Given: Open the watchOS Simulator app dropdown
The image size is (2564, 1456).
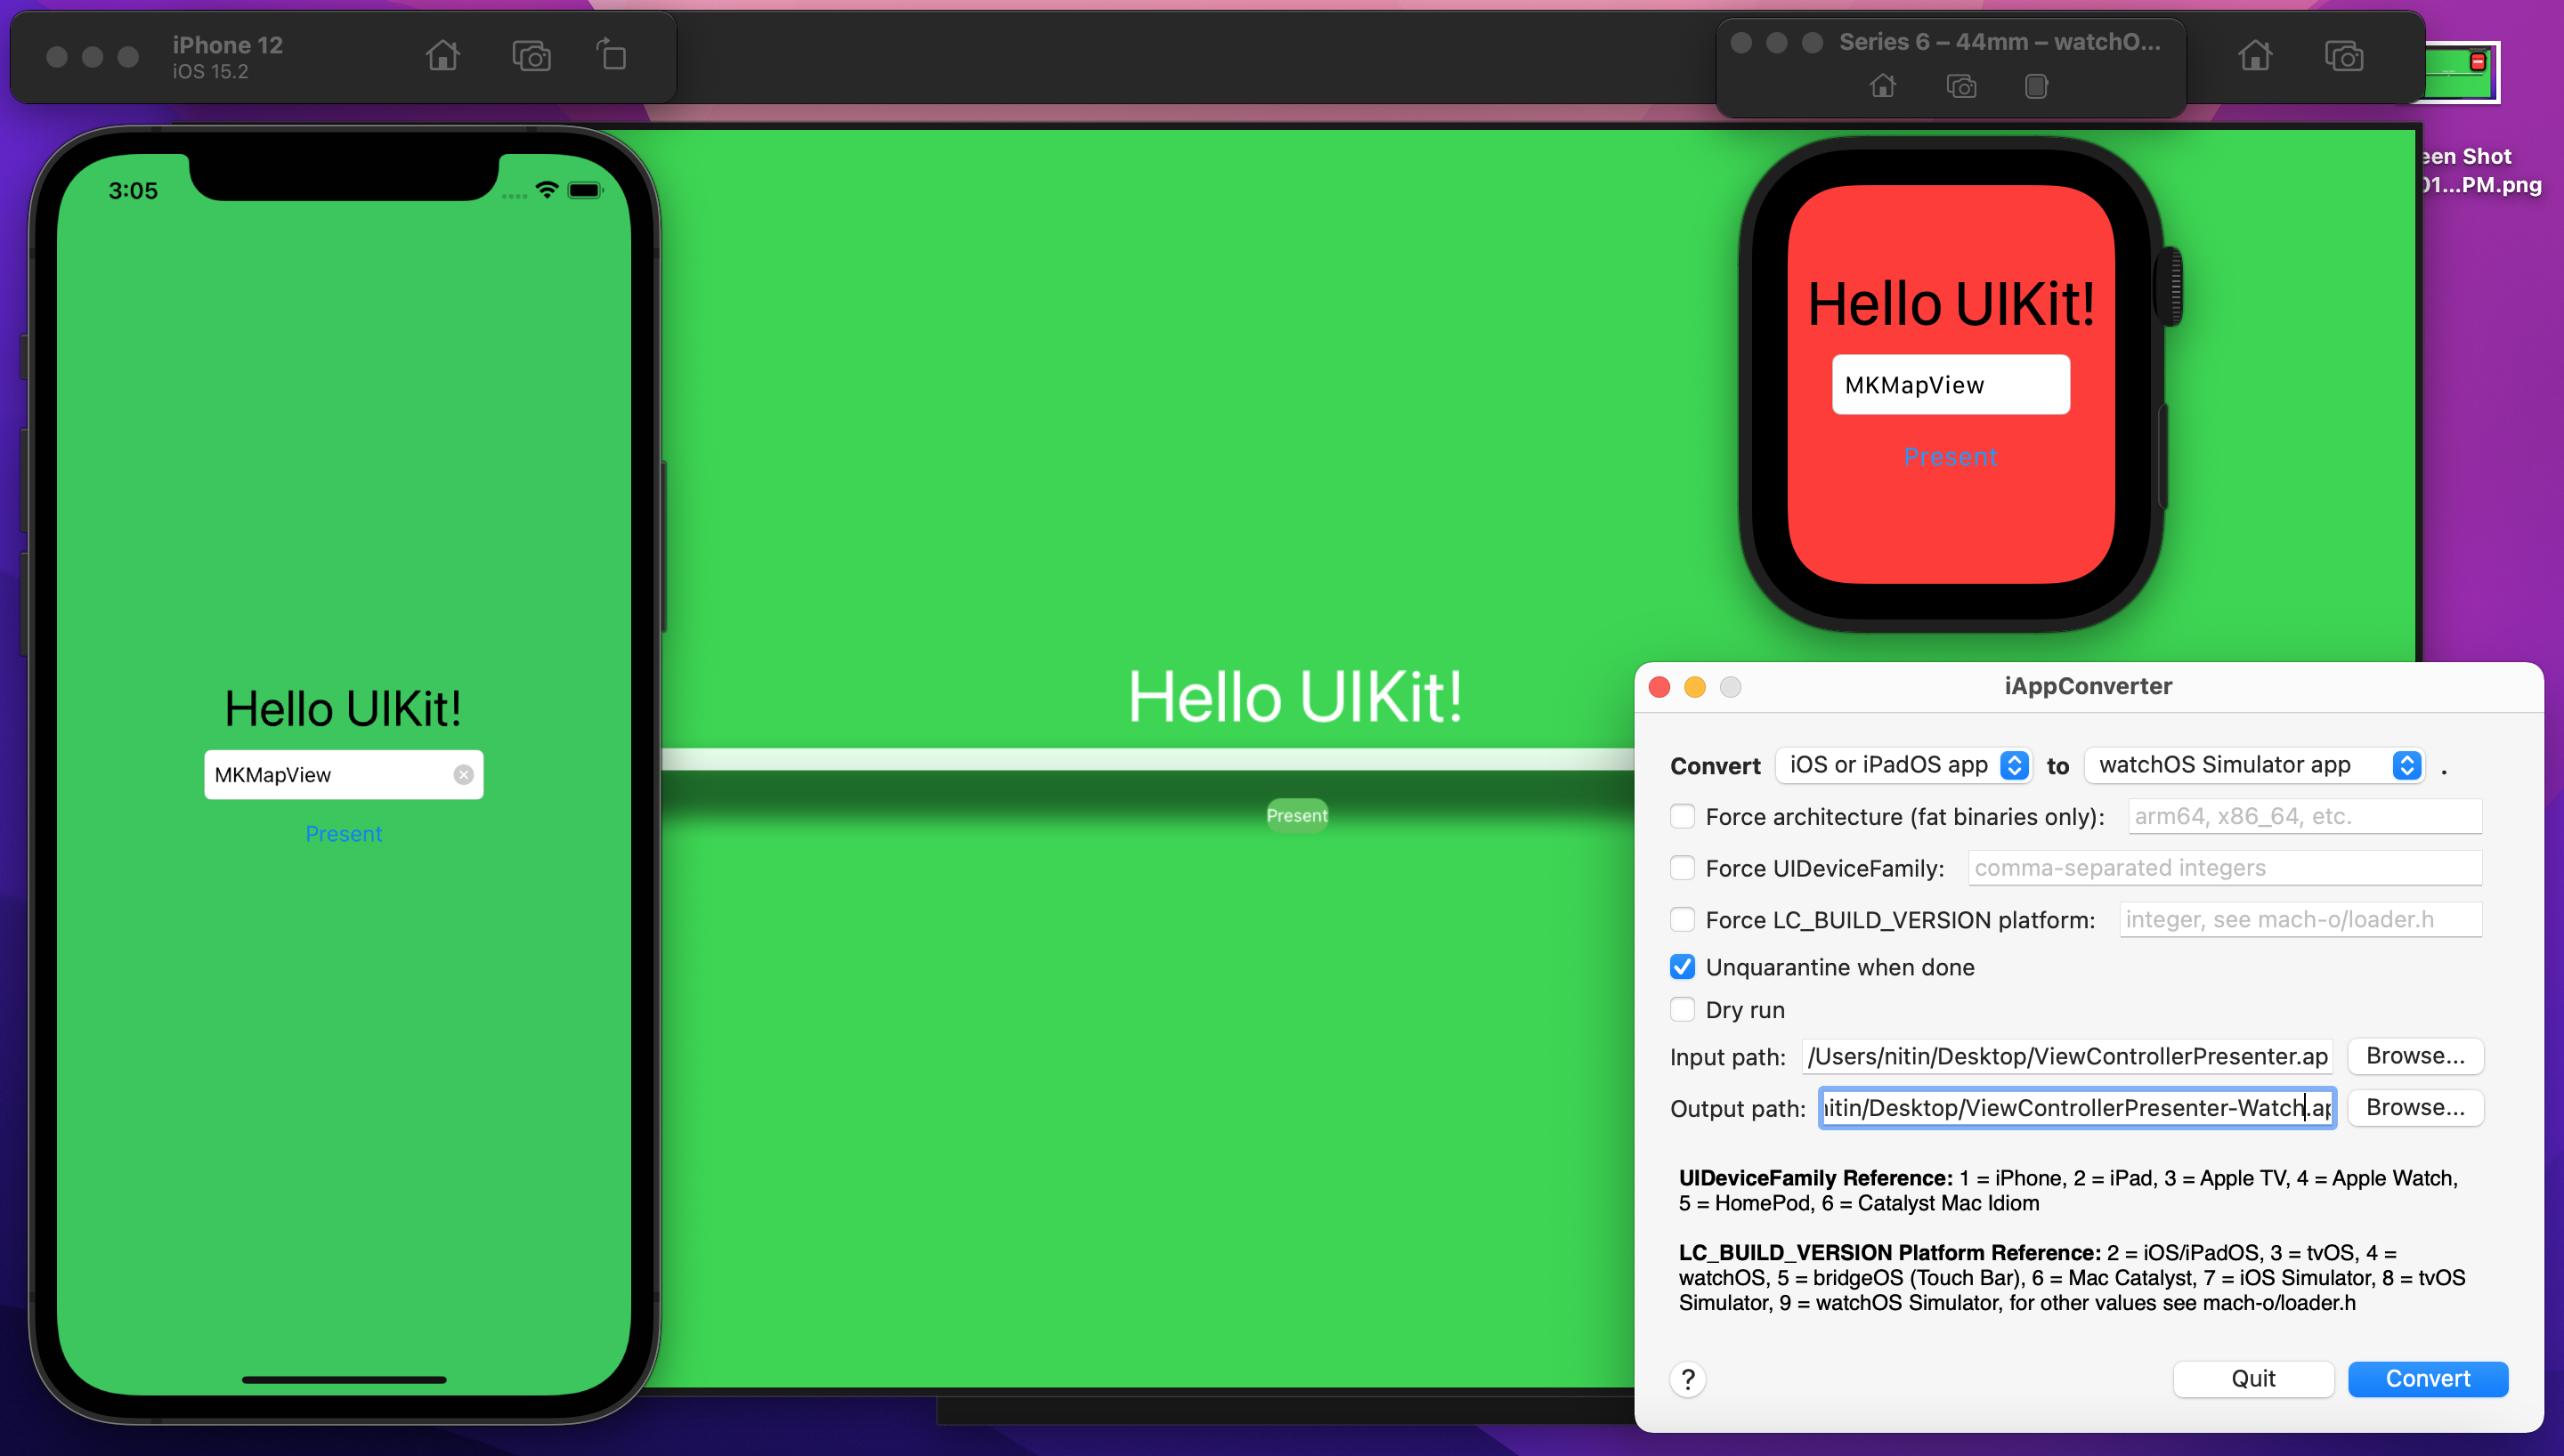Looking at the screenshot, I should [2254, 765].
